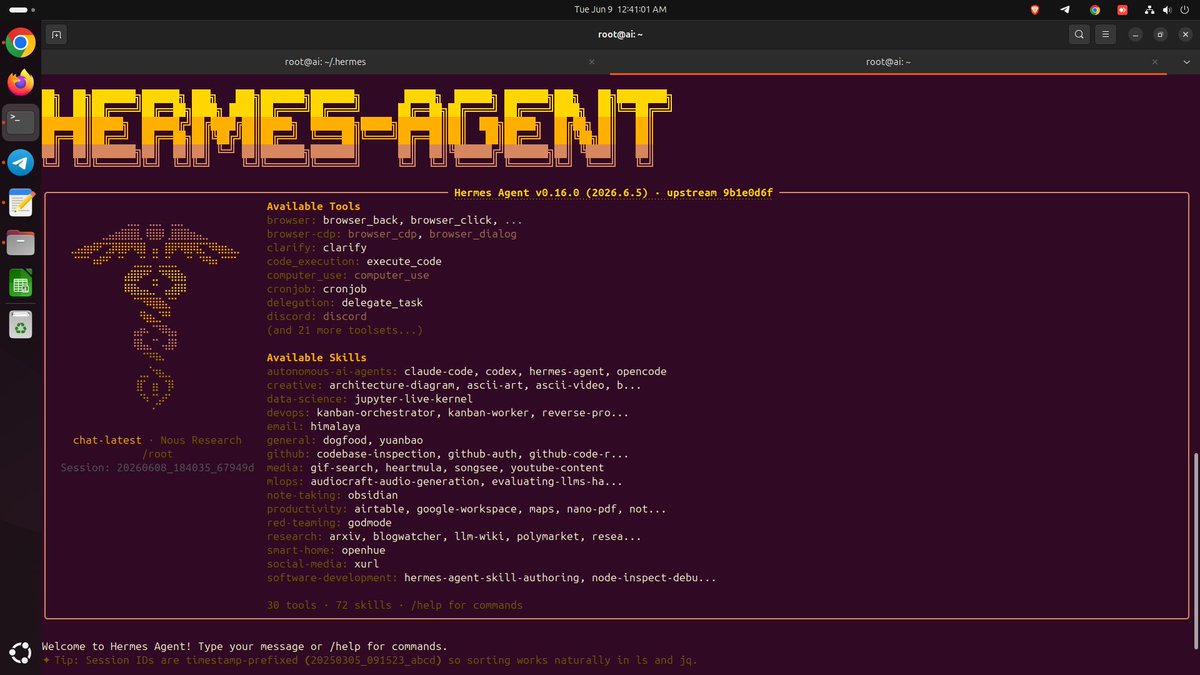
Task: Click the 'Available Tools' heading
Action: (313, 206)
